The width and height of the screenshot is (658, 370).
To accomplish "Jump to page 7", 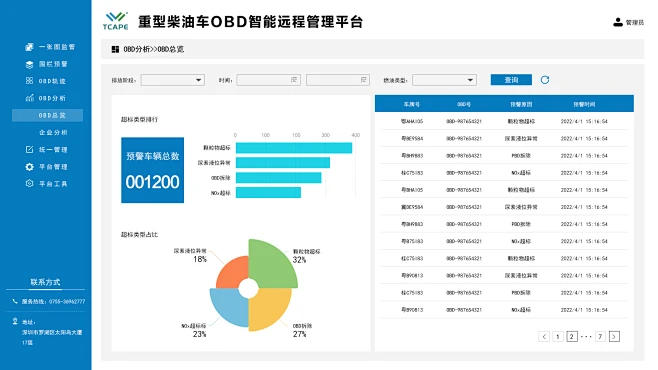I will [x=601, y=336].
